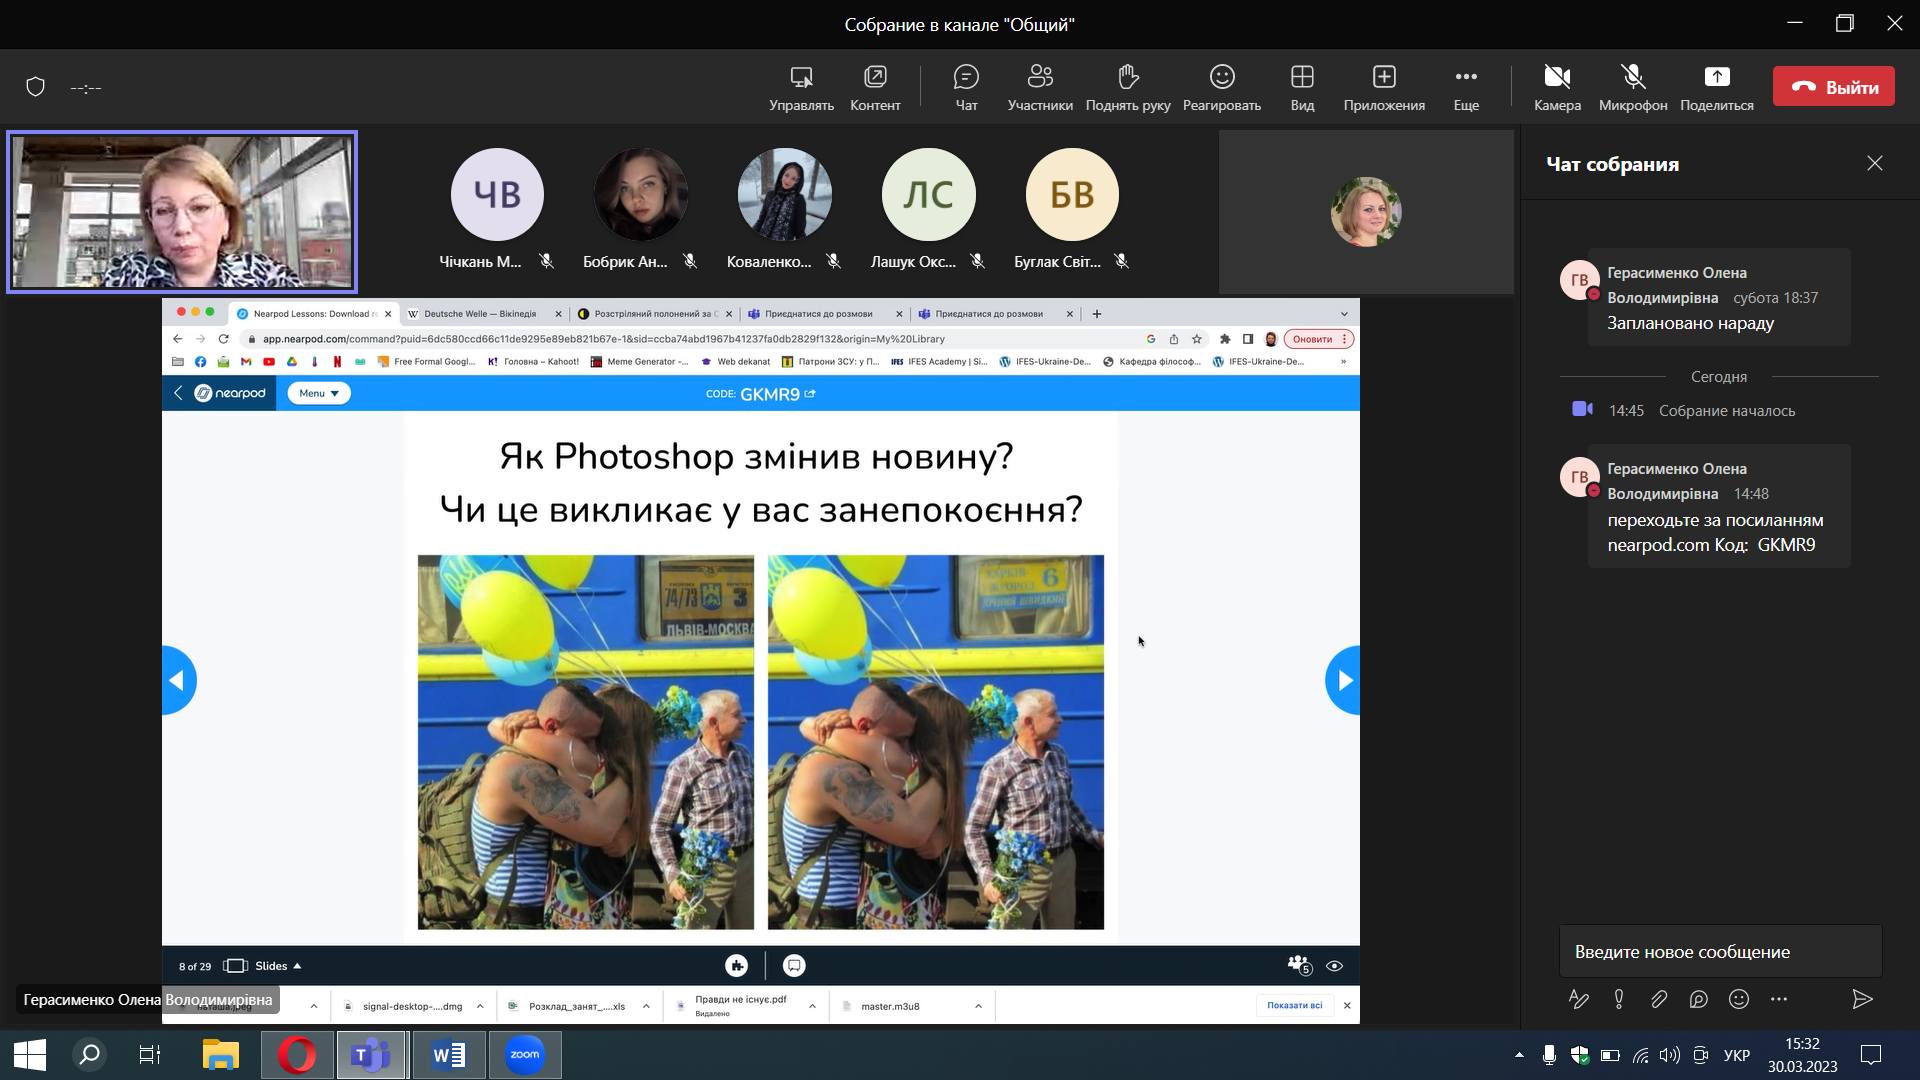Switch to Розстріляний полонений browser tab
1920x1080 pixels.
point(655,313)
